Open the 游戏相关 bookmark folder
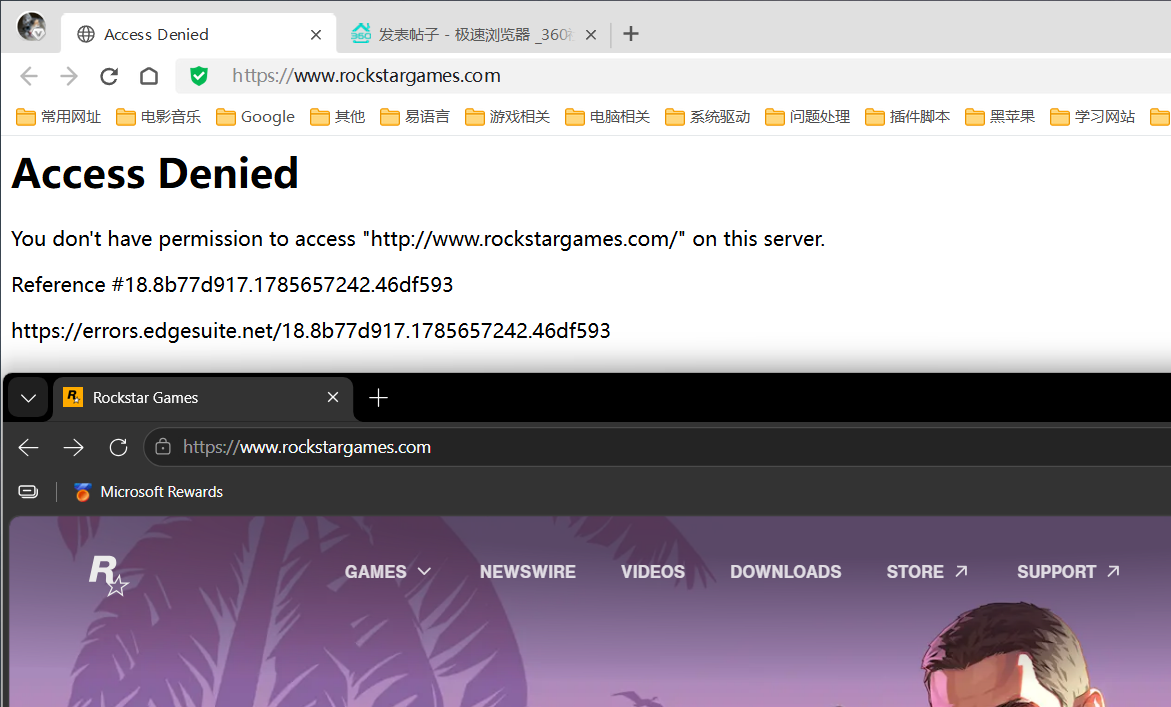The height and width of the screenshot is (707, 1171). [507, 116]
